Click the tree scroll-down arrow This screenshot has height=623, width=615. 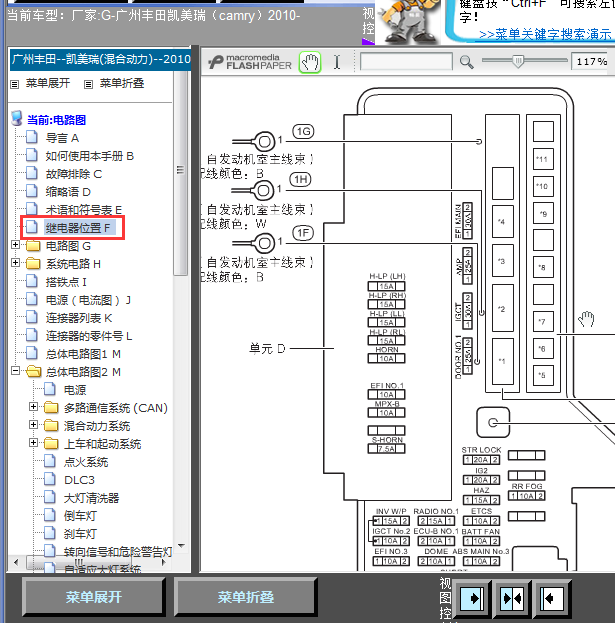pyautogui.click(x=181, y=546)
